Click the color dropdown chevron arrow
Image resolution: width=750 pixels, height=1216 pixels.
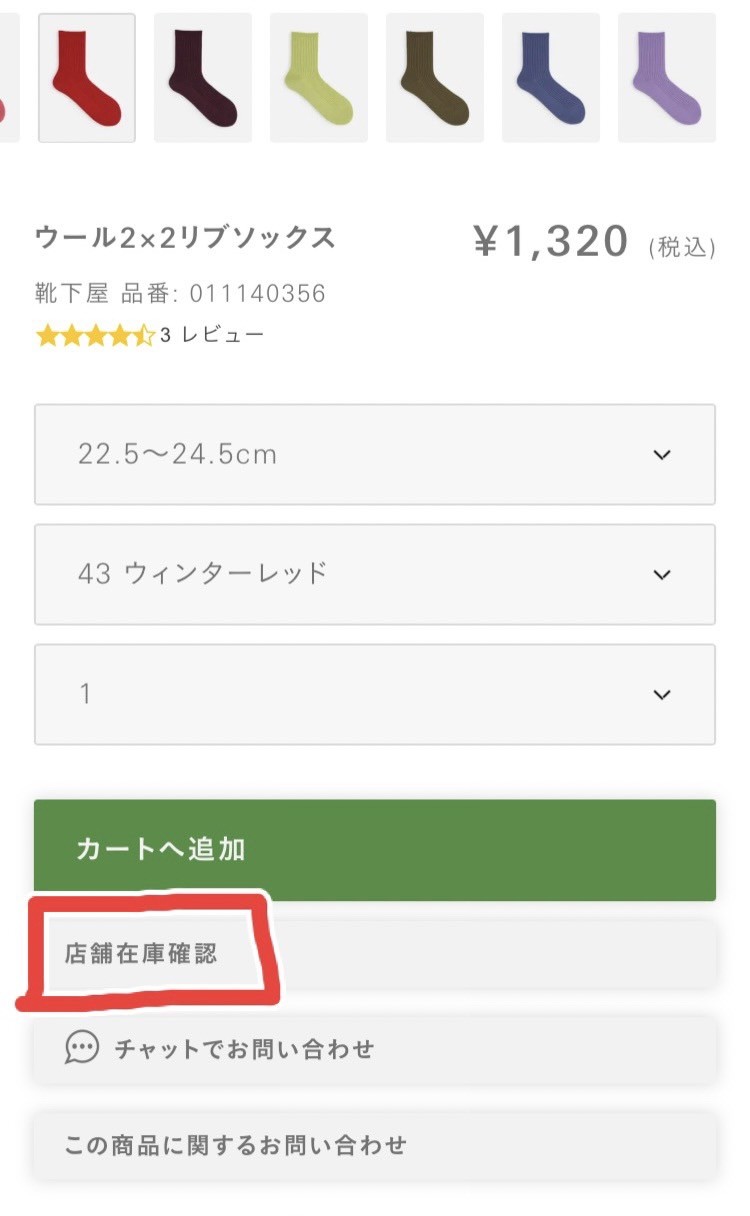[661, 575]
